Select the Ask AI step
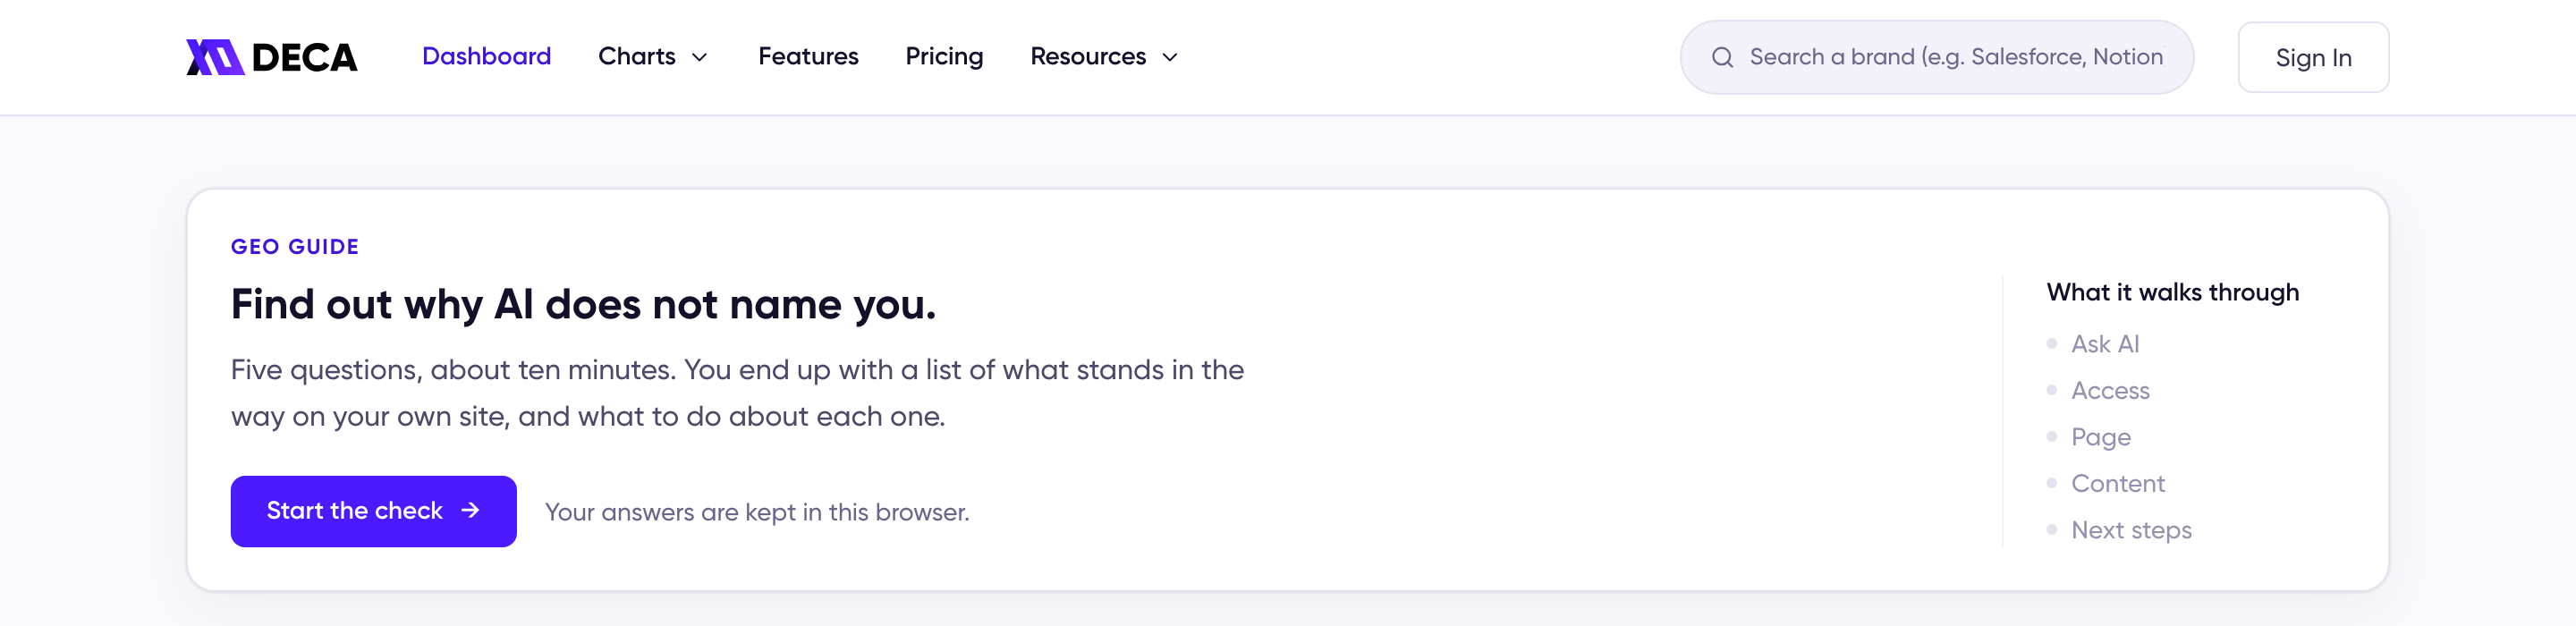 [x=2105, y=343]
